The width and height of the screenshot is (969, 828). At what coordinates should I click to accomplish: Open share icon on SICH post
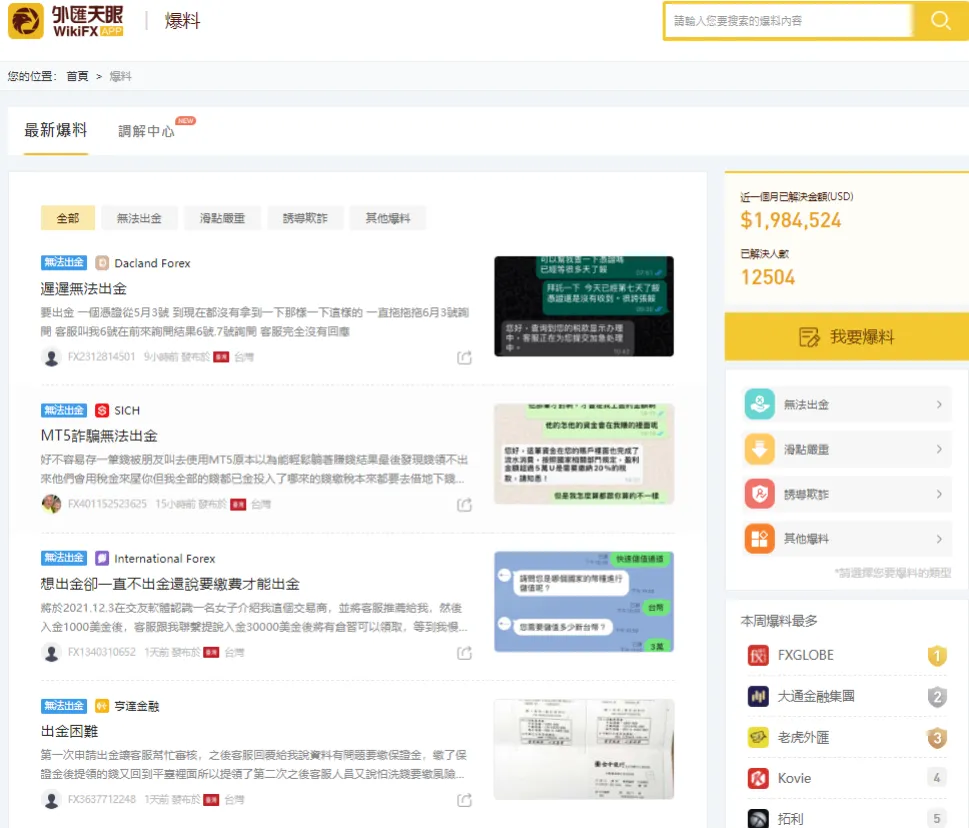coord(464,505)
